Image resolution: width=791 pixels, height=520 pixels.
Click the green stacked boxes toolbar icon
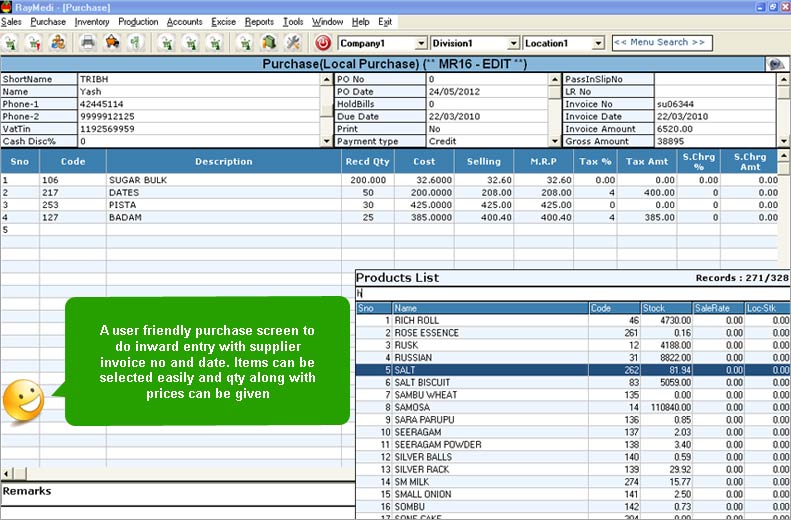[x=269, y=43]
